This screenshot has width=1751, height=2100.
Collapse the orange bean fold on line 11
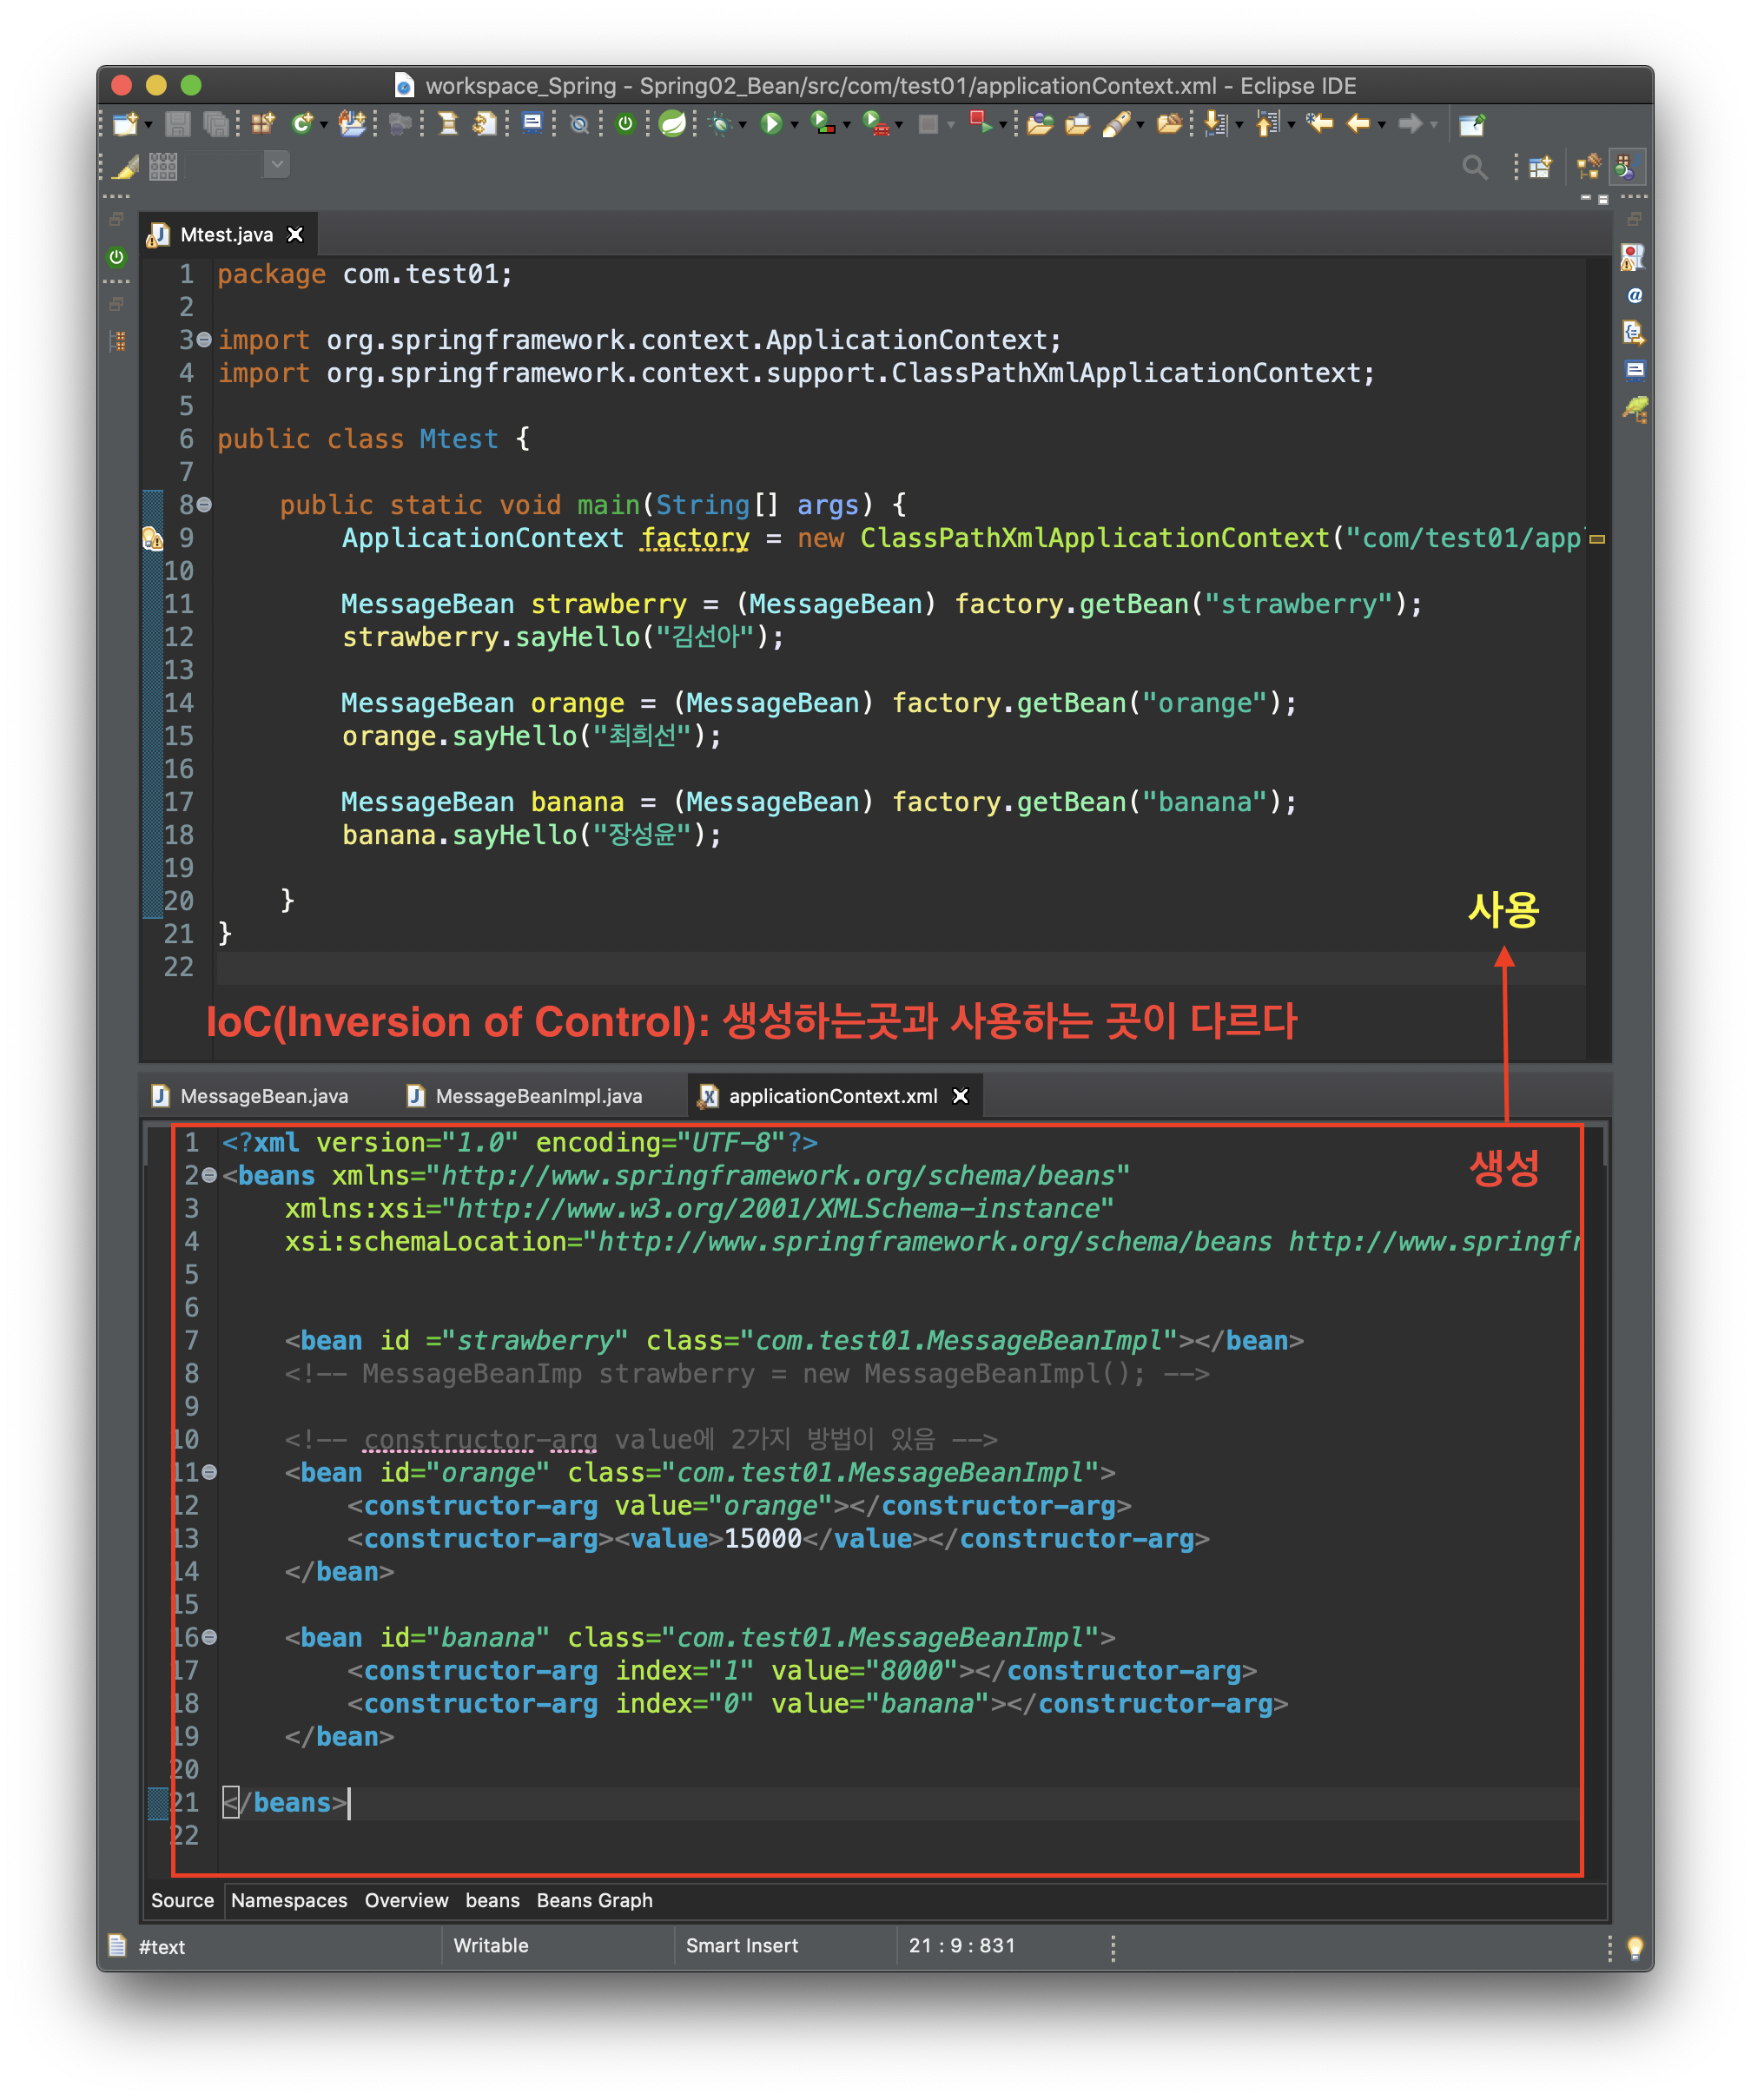coord(209,1472)
